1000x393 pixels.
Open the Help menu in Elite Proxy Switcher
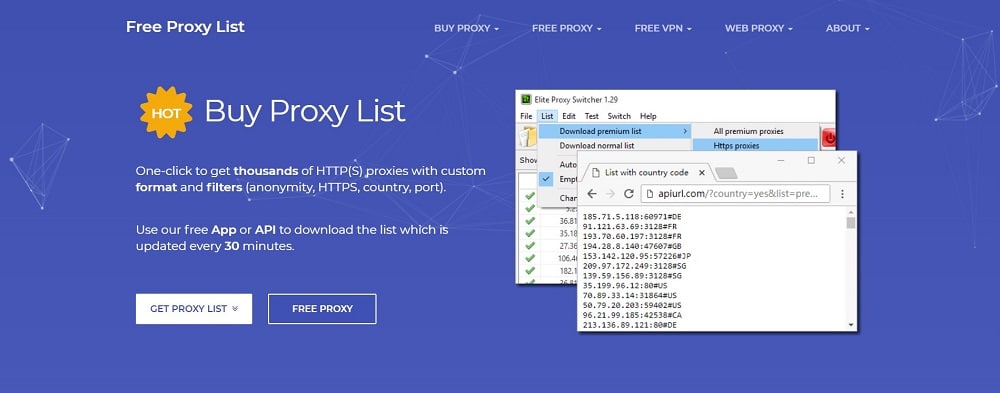click(648, 116)
